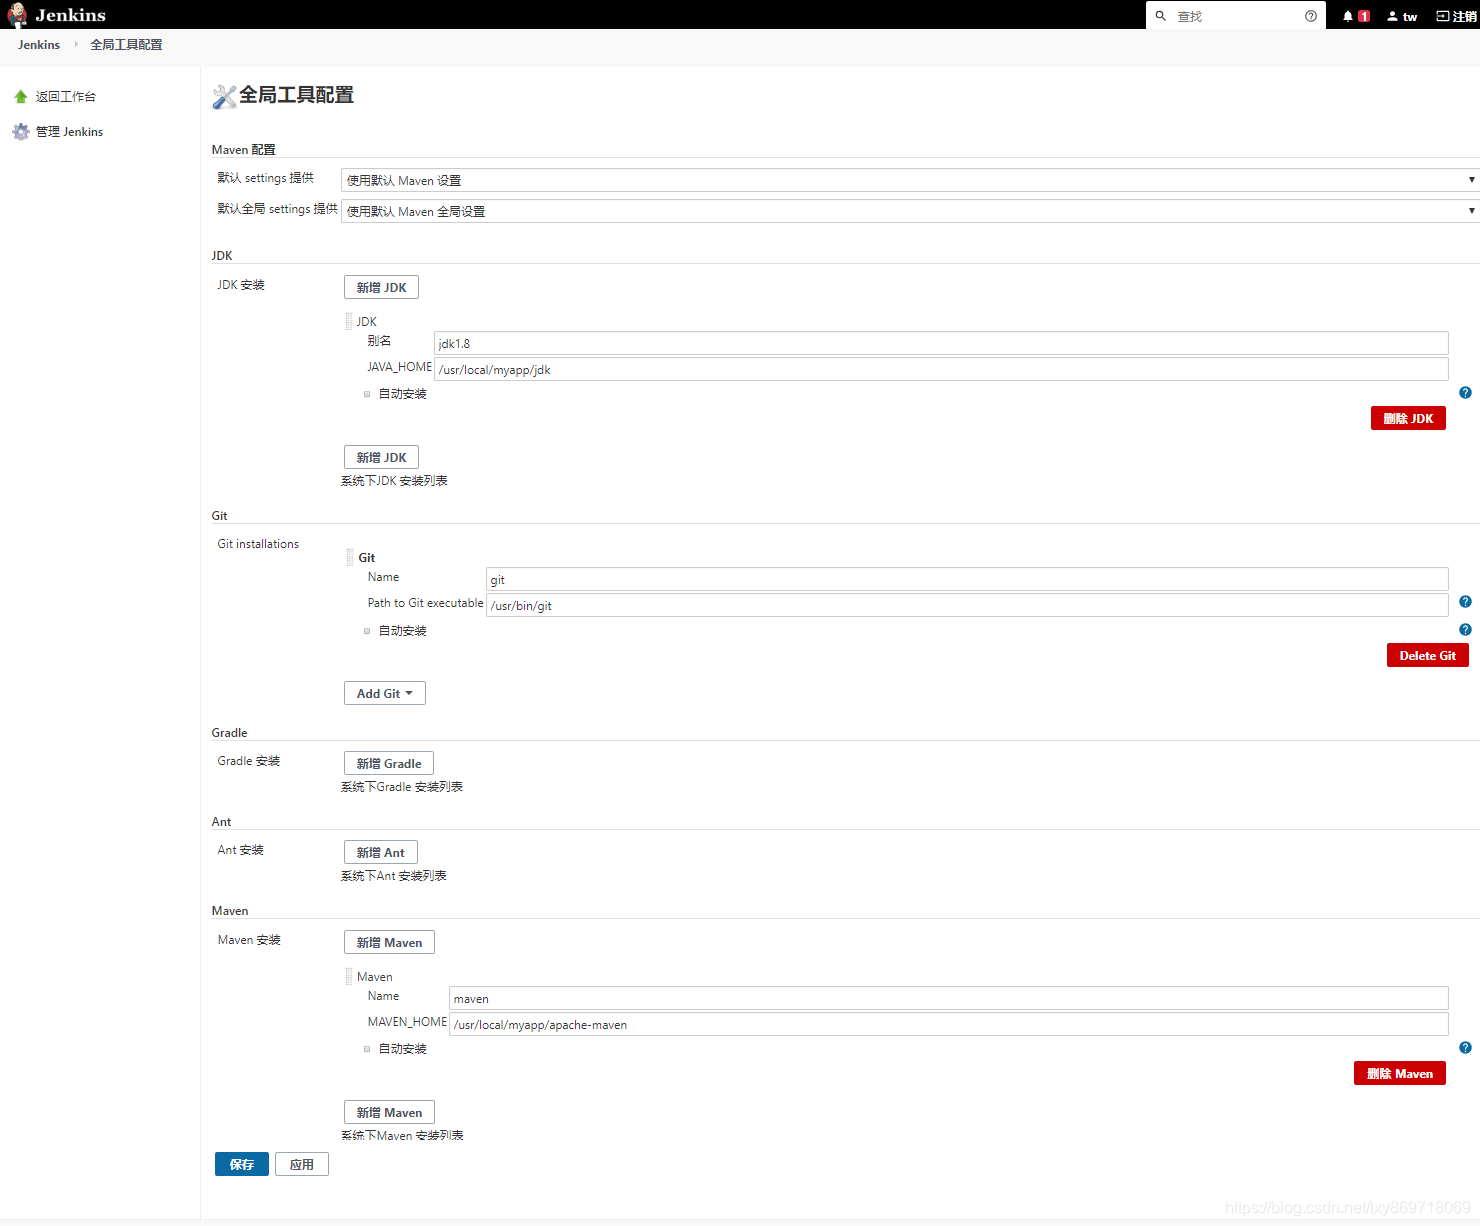Toggle Git 自动安装 checkbox
The height and width of the screenshot is (1226, 1480).
coord(367,631)
